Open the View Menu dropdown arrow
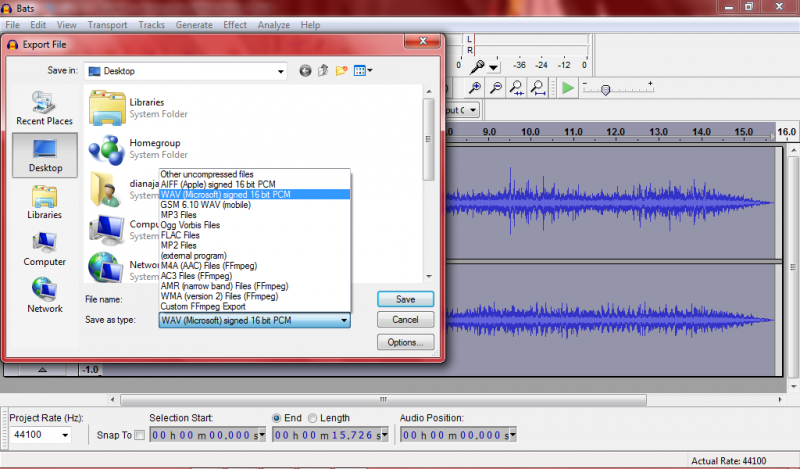Viewport: 800px width, 469px height. click(x=370, y=71)
